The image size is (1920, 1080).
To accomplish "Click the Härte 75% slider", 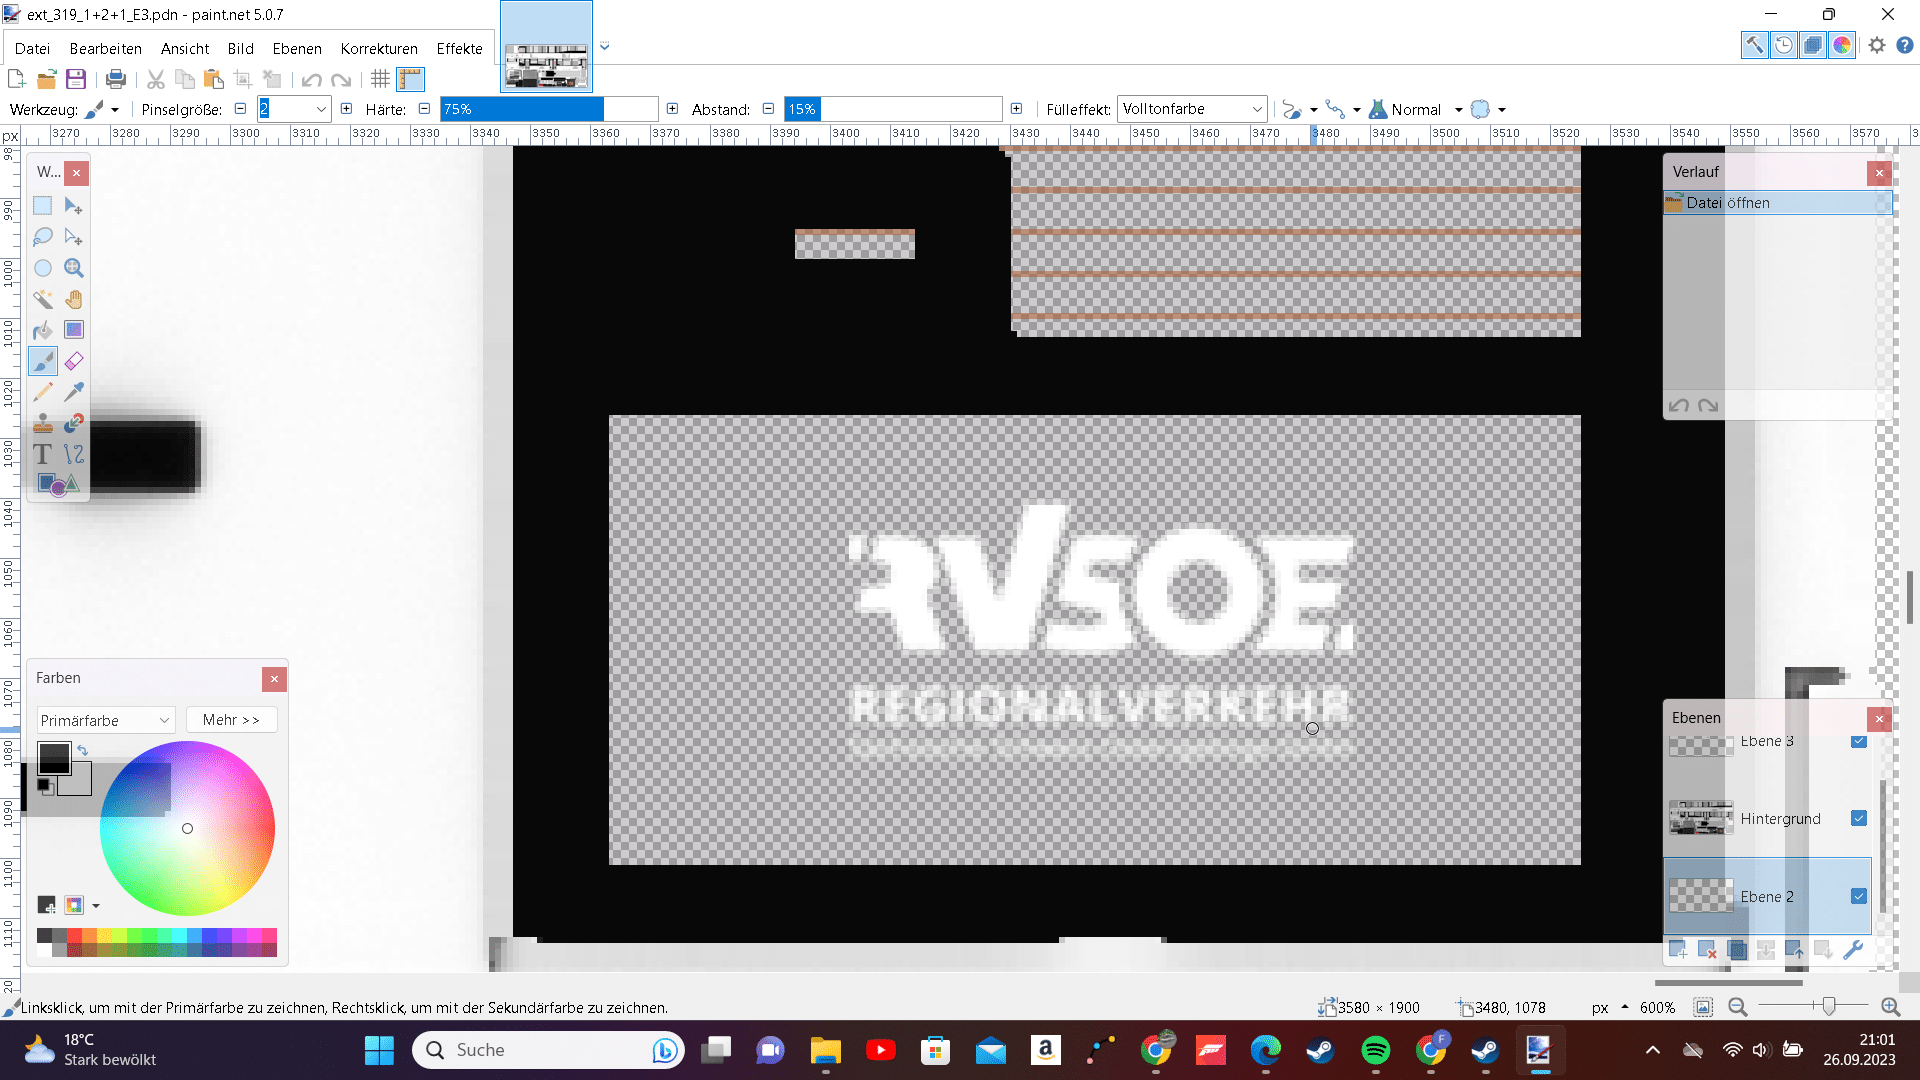I will (548, 109).
